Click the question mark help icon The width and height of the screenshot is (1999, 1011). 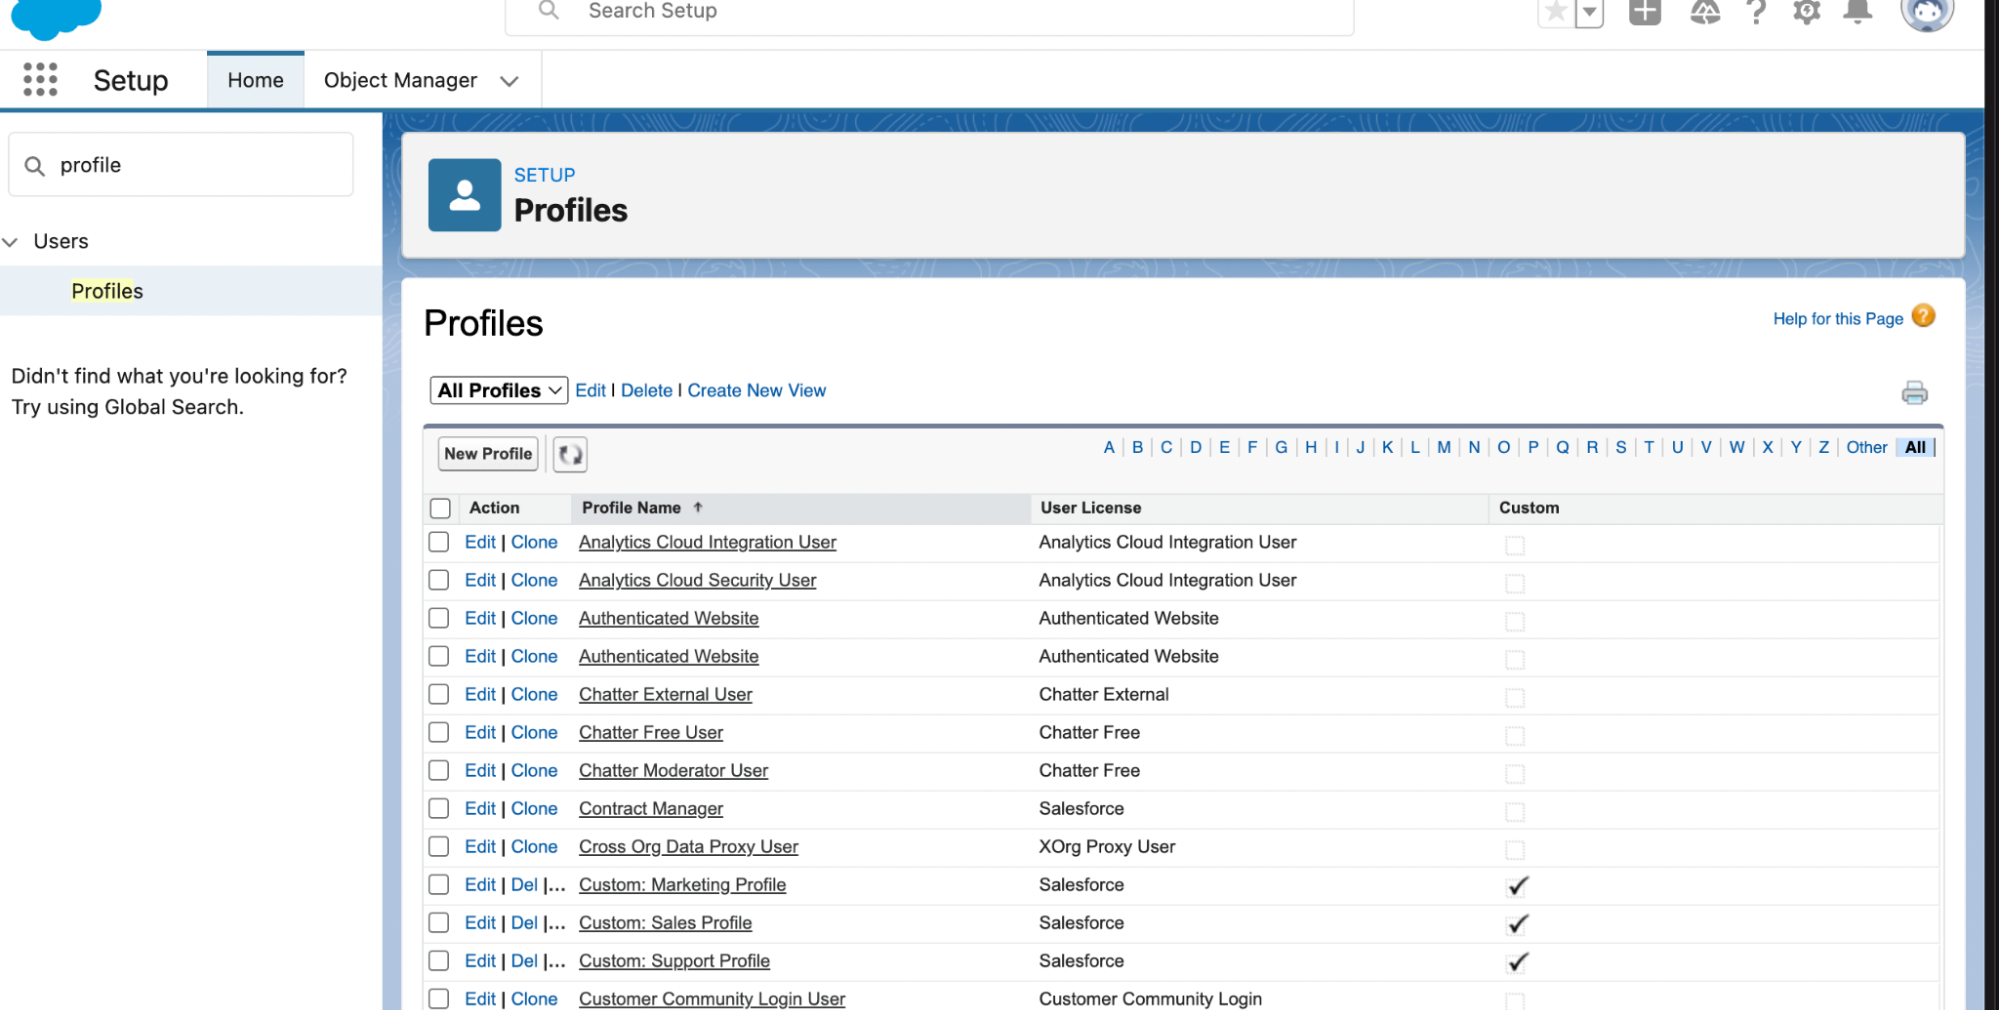(1756, 12)
